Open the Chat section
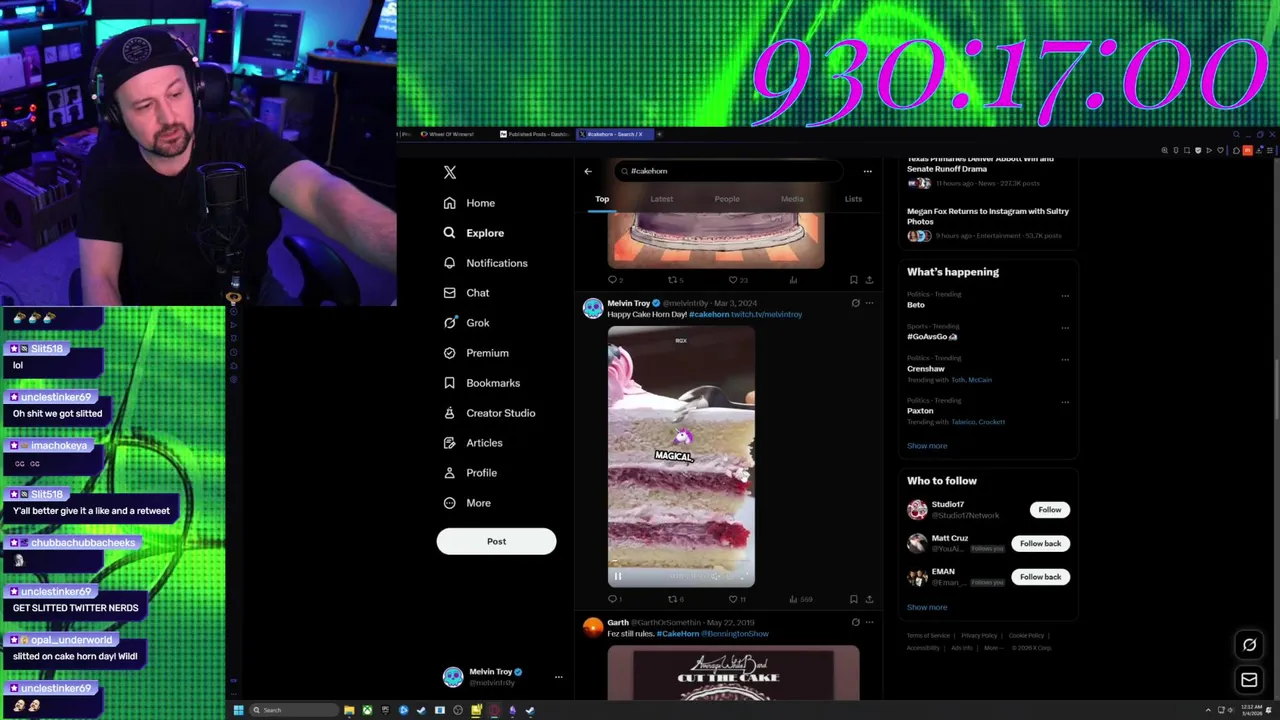 click(466, 293)
